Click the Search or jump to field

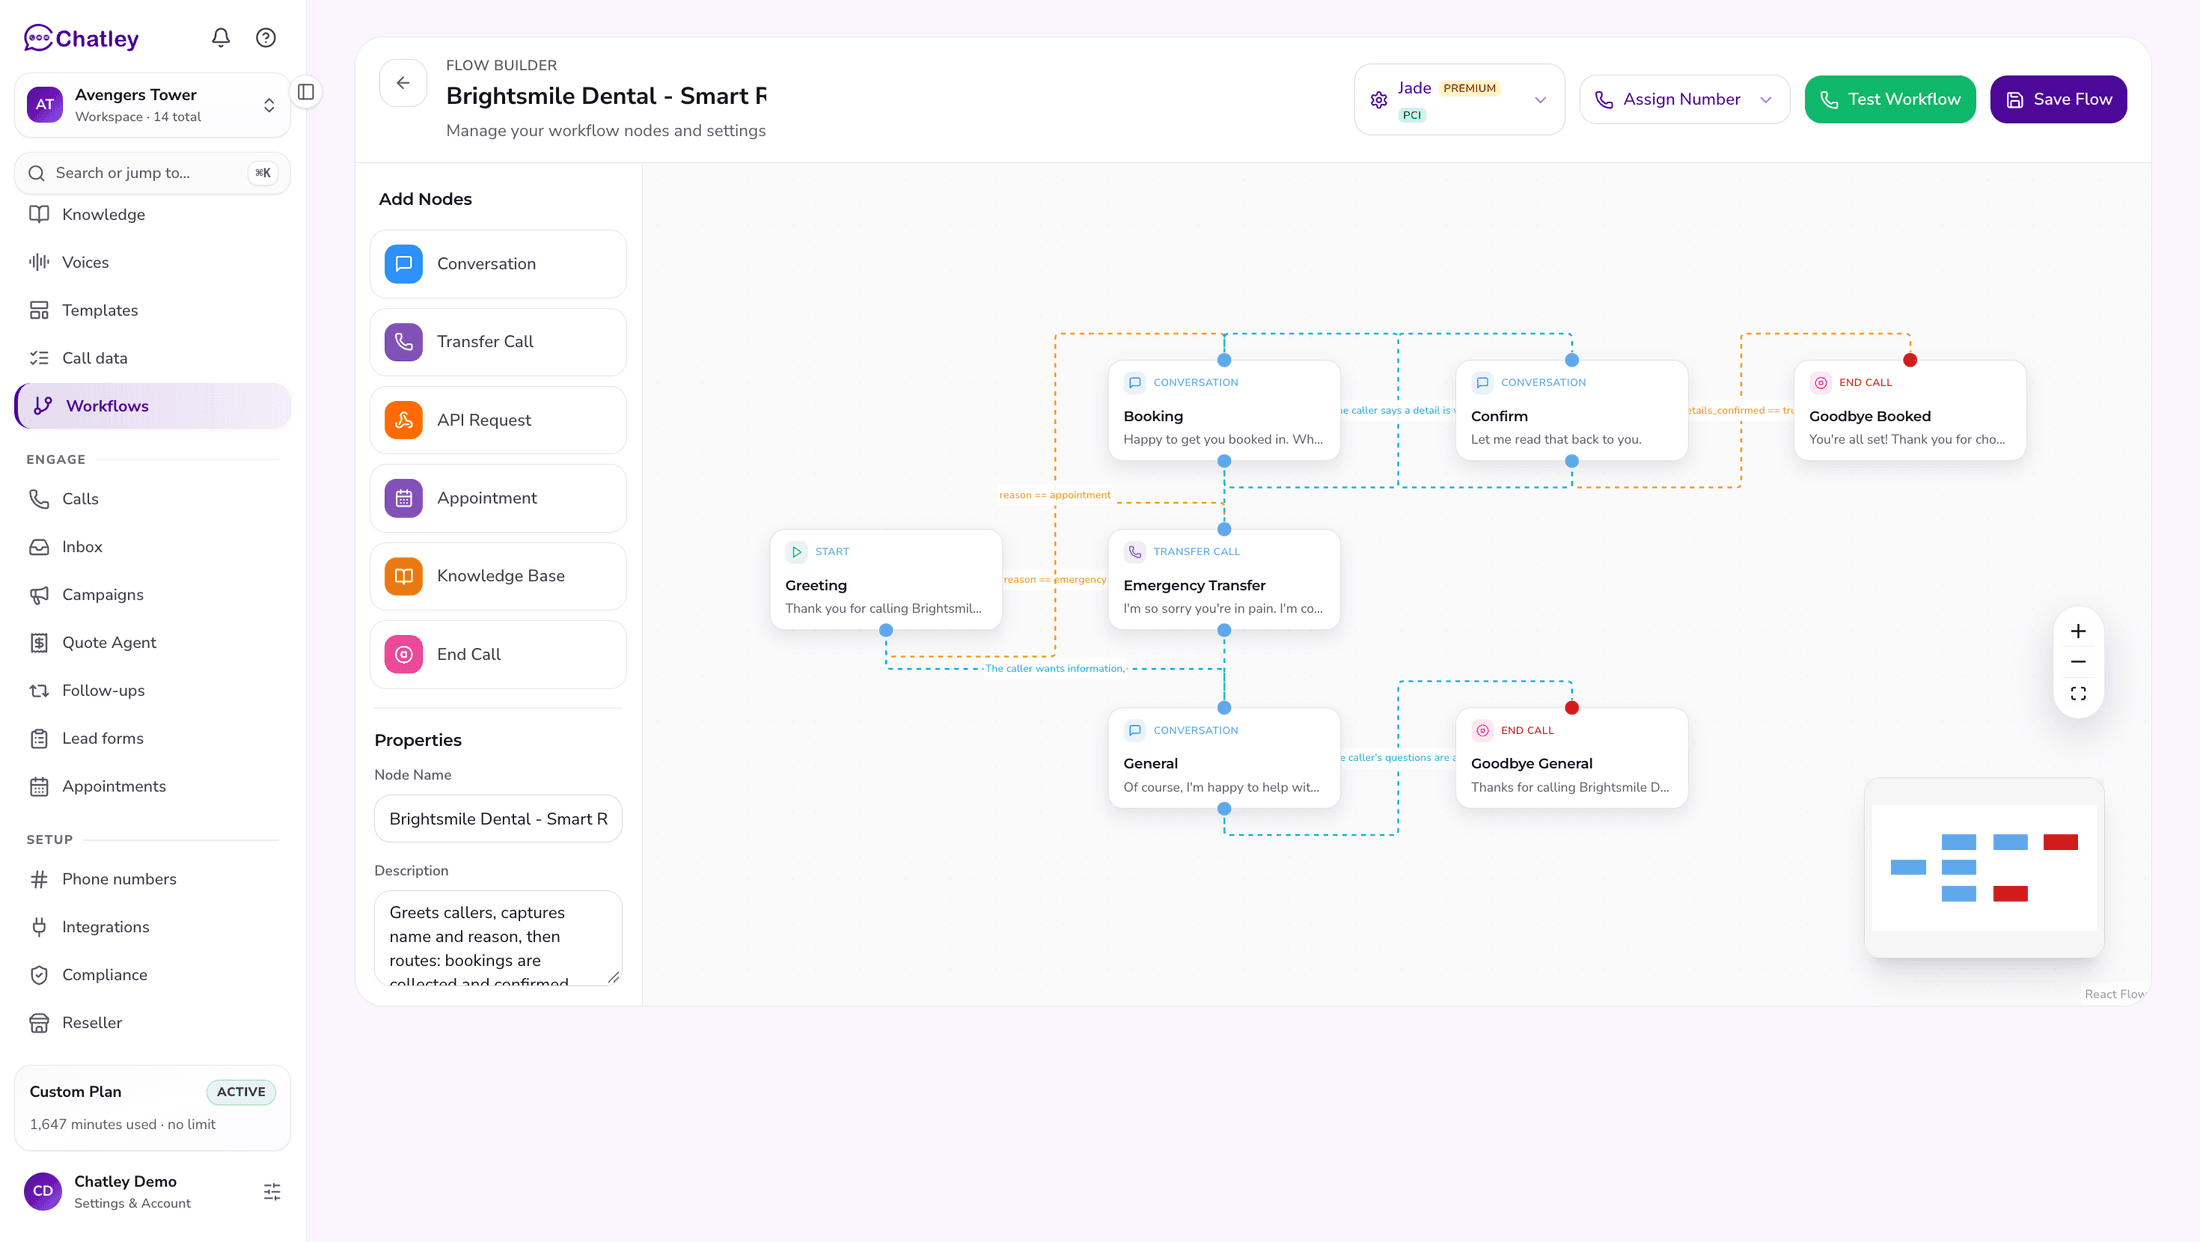(153, 173)
